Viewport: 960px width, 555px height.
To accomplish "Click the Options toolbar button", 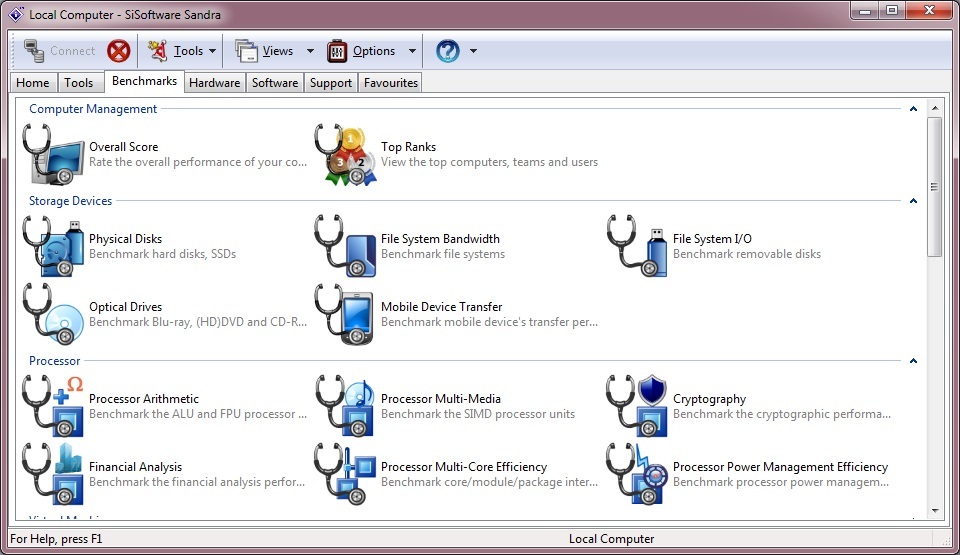I will (361, 51).
